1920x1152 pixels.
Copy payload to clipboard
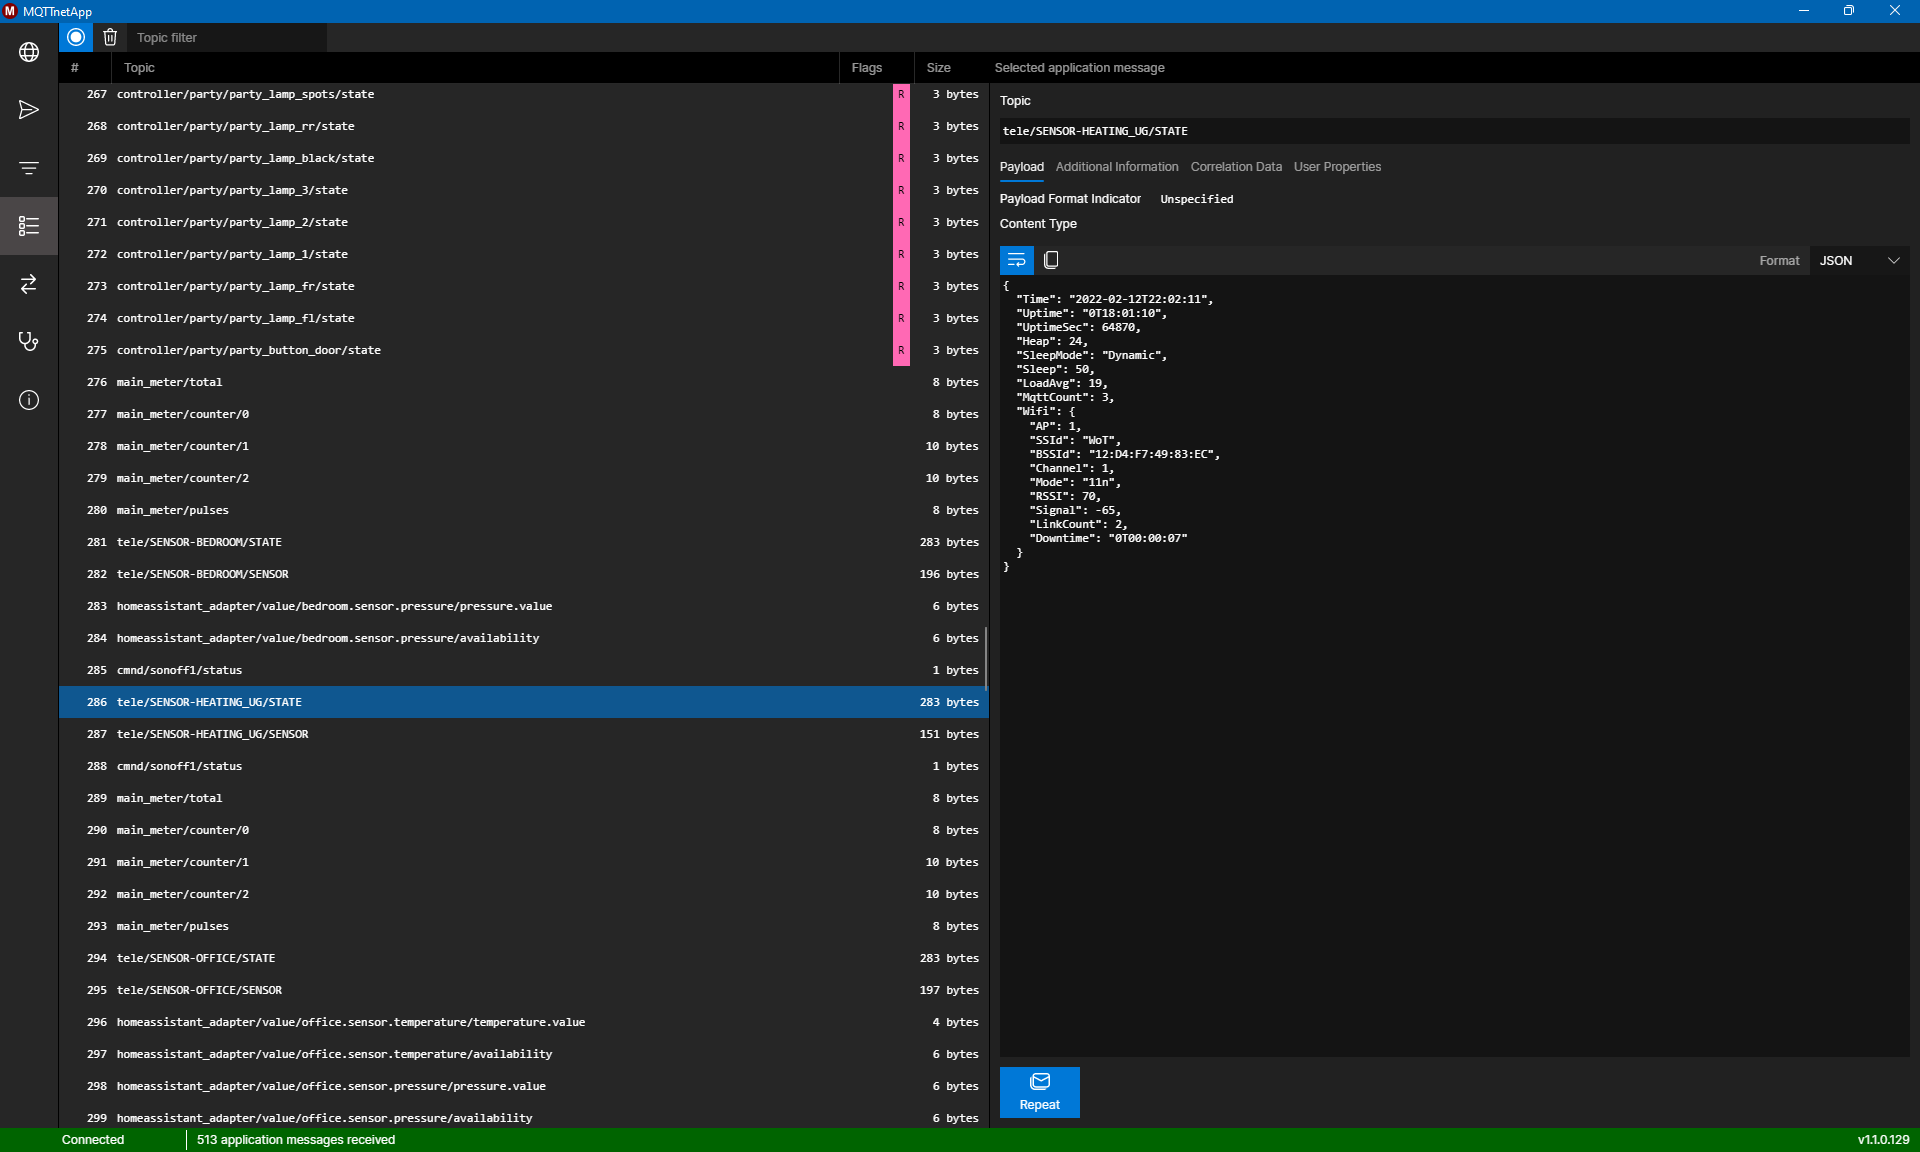[1051, 260]
